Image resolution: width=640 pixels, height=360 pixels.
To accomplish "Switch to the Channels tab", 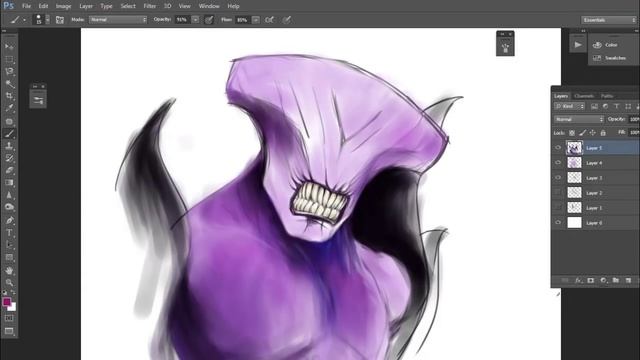I will tap(584, 96).
